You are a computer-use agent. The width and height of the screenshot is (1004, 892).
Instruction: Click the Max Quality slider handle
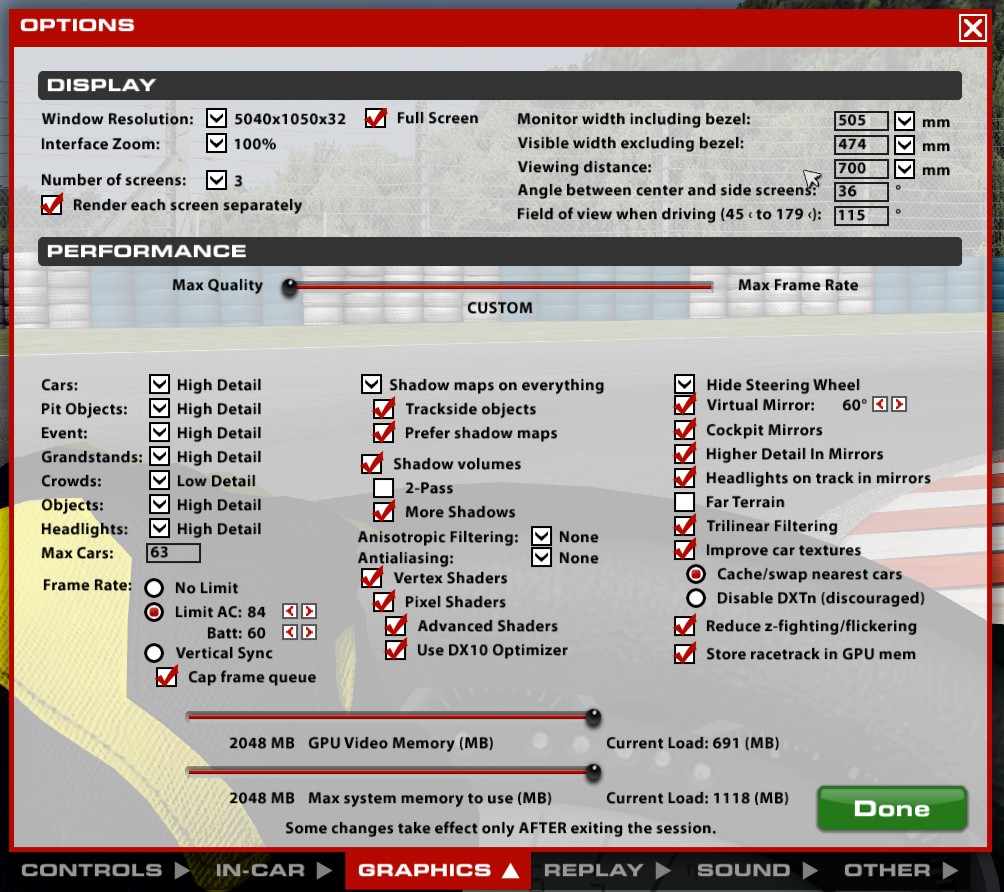(289, 287)
